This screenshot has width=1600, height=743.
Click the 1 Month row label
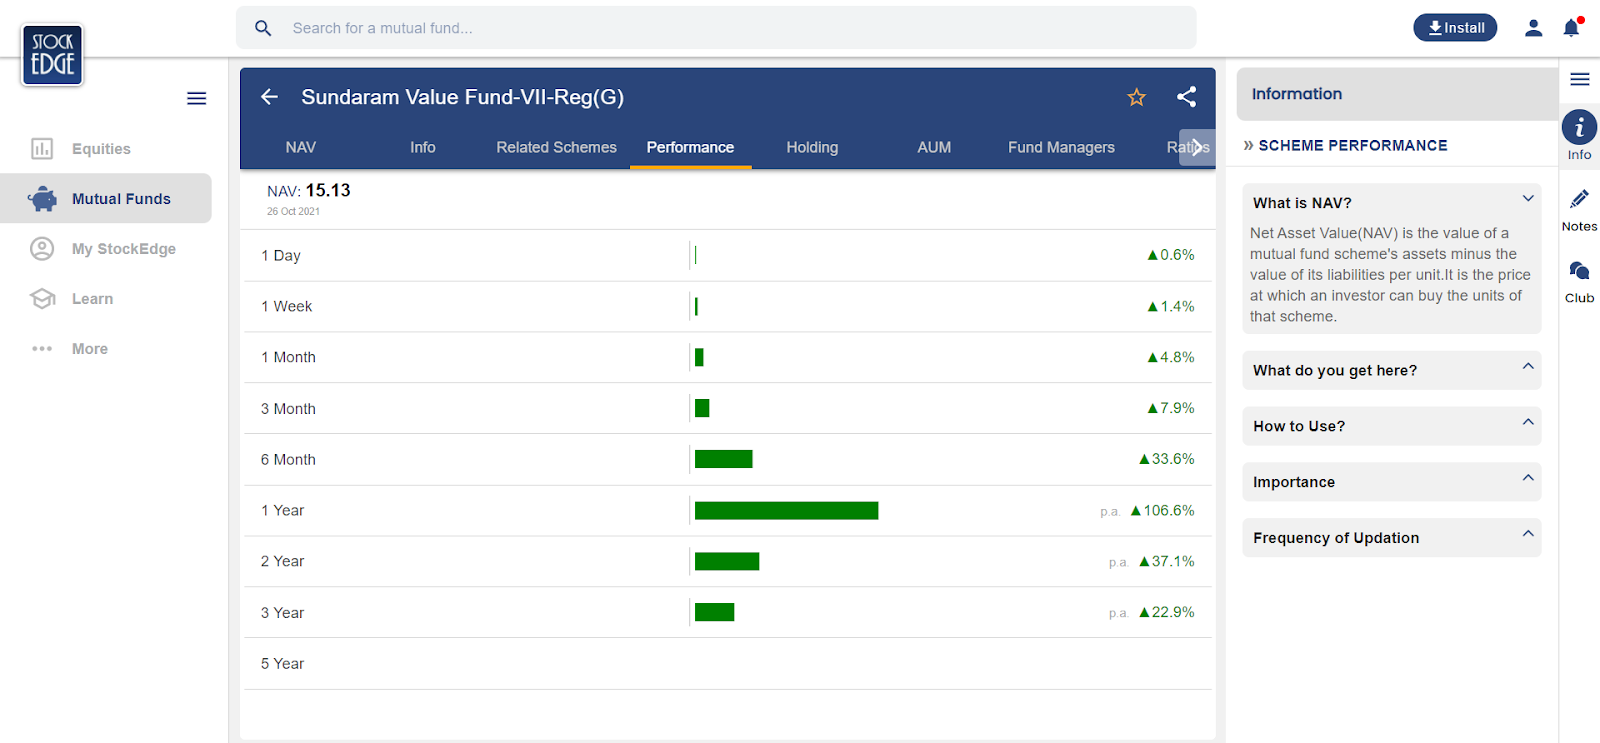pyautogui.click(x=288, y=358)
